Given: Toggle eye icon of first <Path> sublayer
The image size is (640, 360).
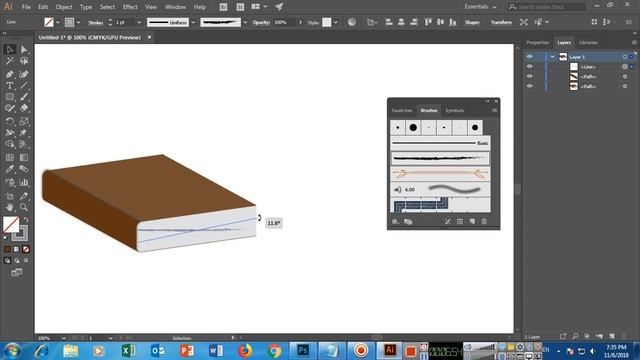Looking at the screenshot, I should (529, 76).
